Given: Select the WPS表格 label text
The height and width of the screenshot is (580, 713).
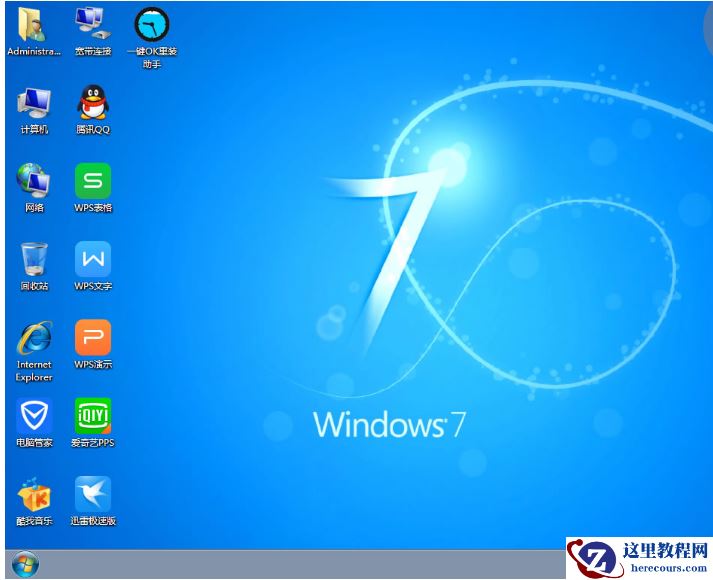Looking at the screenshot, I should pos(93,208).
